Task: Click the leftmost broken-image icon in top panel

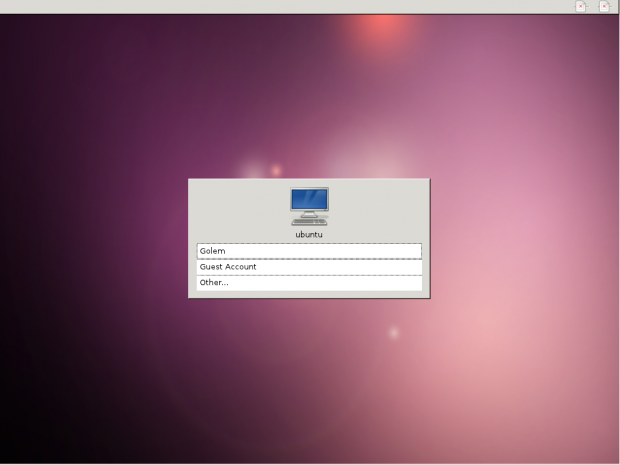Action: pos(581,6)
